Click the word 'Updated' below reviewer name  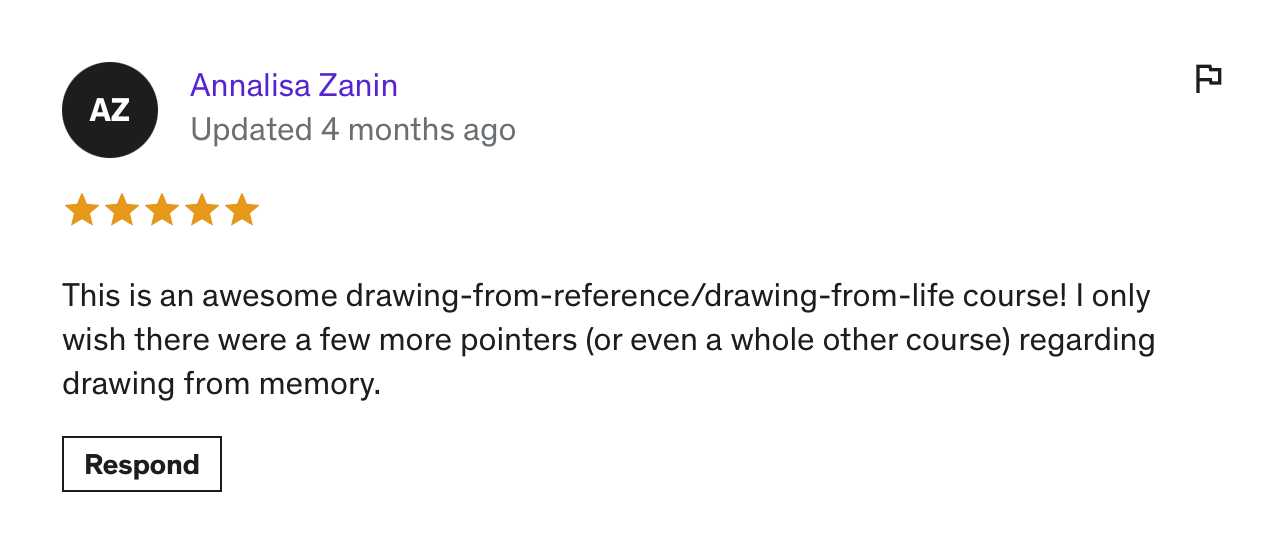tap(252, 130)
